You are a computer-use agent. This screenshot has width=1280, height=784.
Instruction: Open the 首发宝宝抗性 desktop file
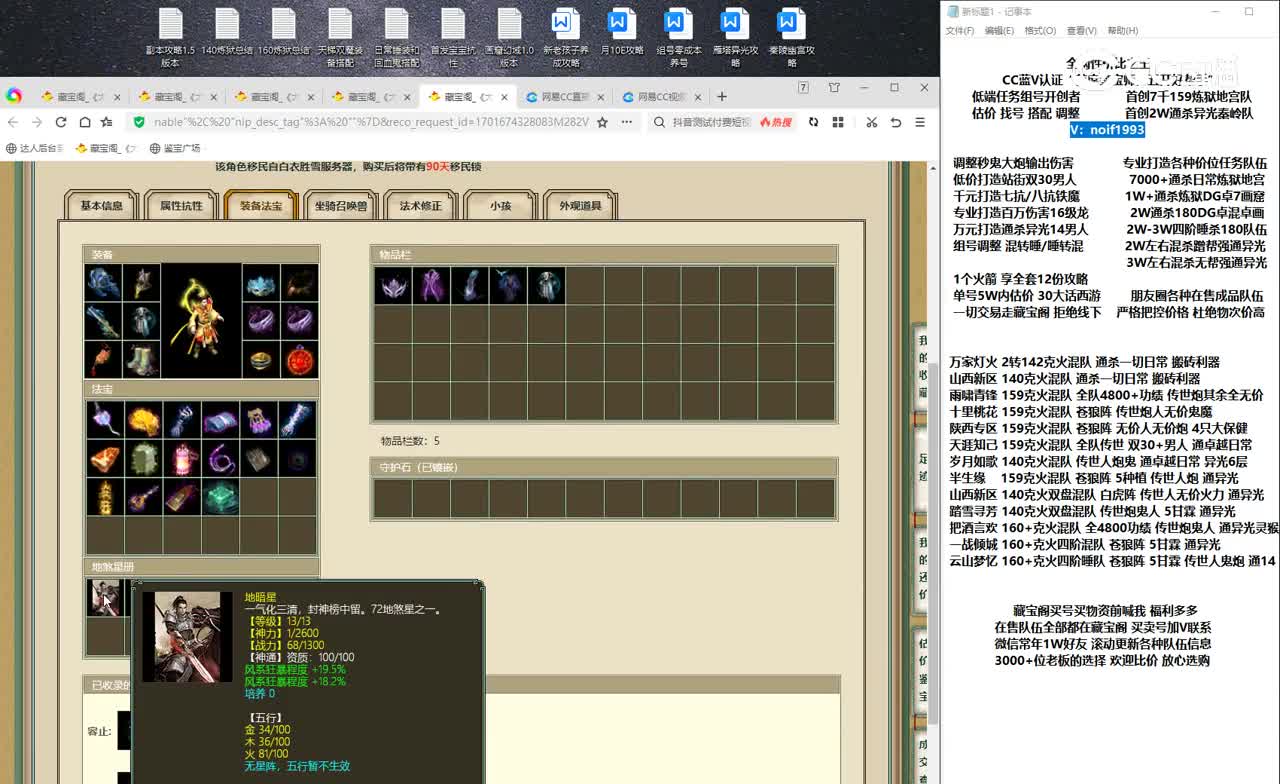(x=453, y=37)
